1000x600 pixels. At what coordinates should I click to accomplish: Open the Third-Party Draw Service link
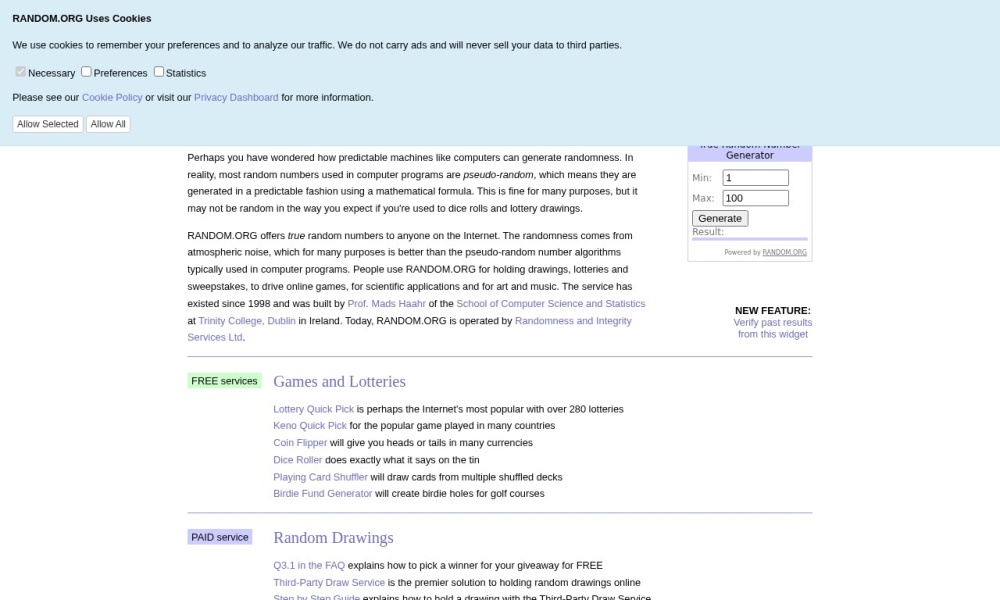click(329, 583)
